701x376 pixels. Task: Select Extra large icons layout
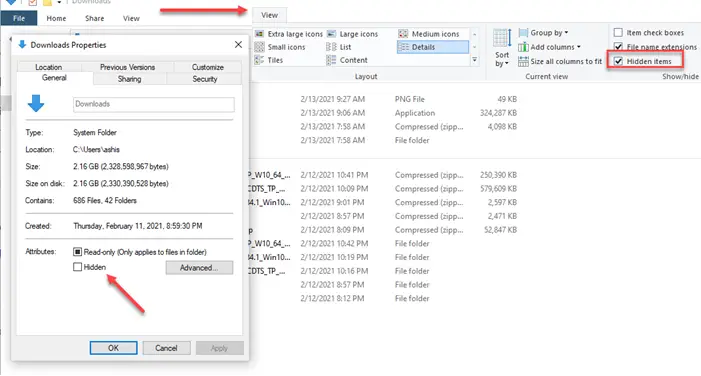pos(288,34)
